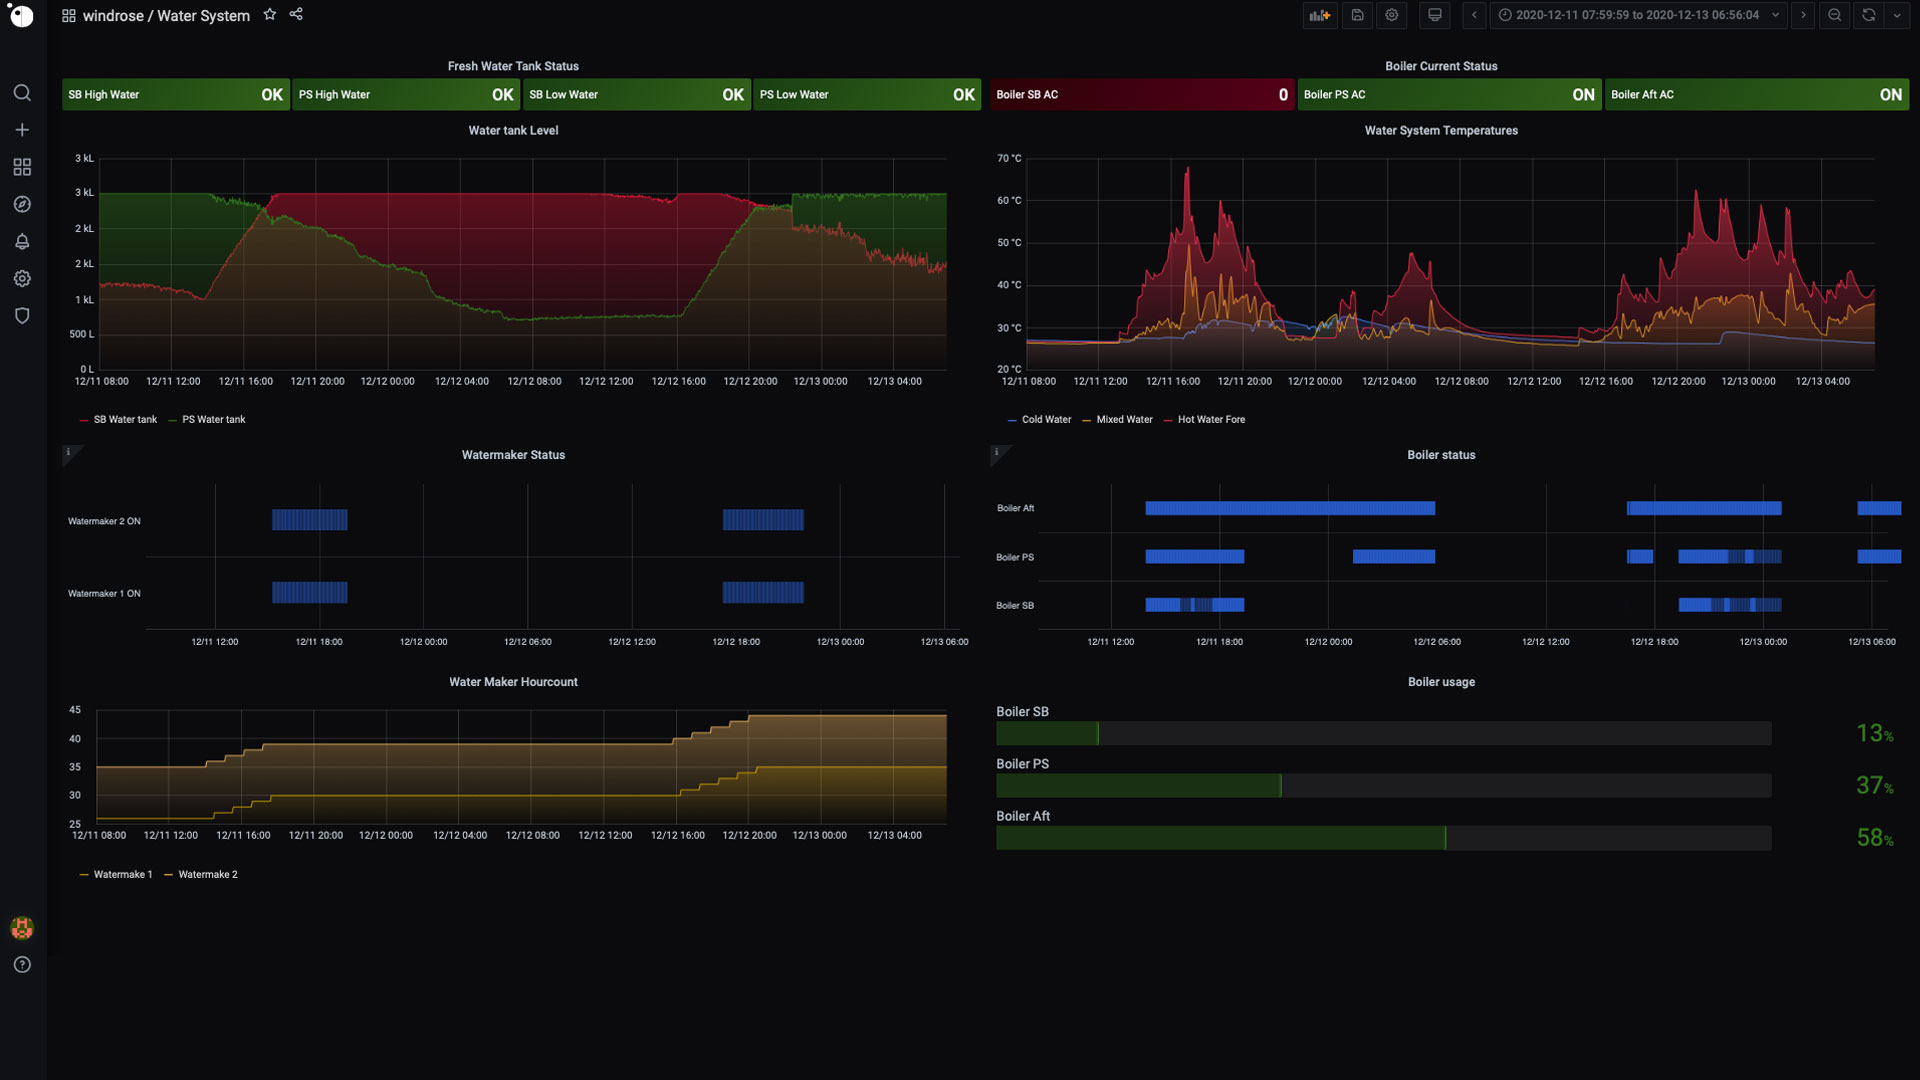Viewport: 1920px width, 1080px height.
Task: Open the Server Admin shield menu
Action: 22,316
